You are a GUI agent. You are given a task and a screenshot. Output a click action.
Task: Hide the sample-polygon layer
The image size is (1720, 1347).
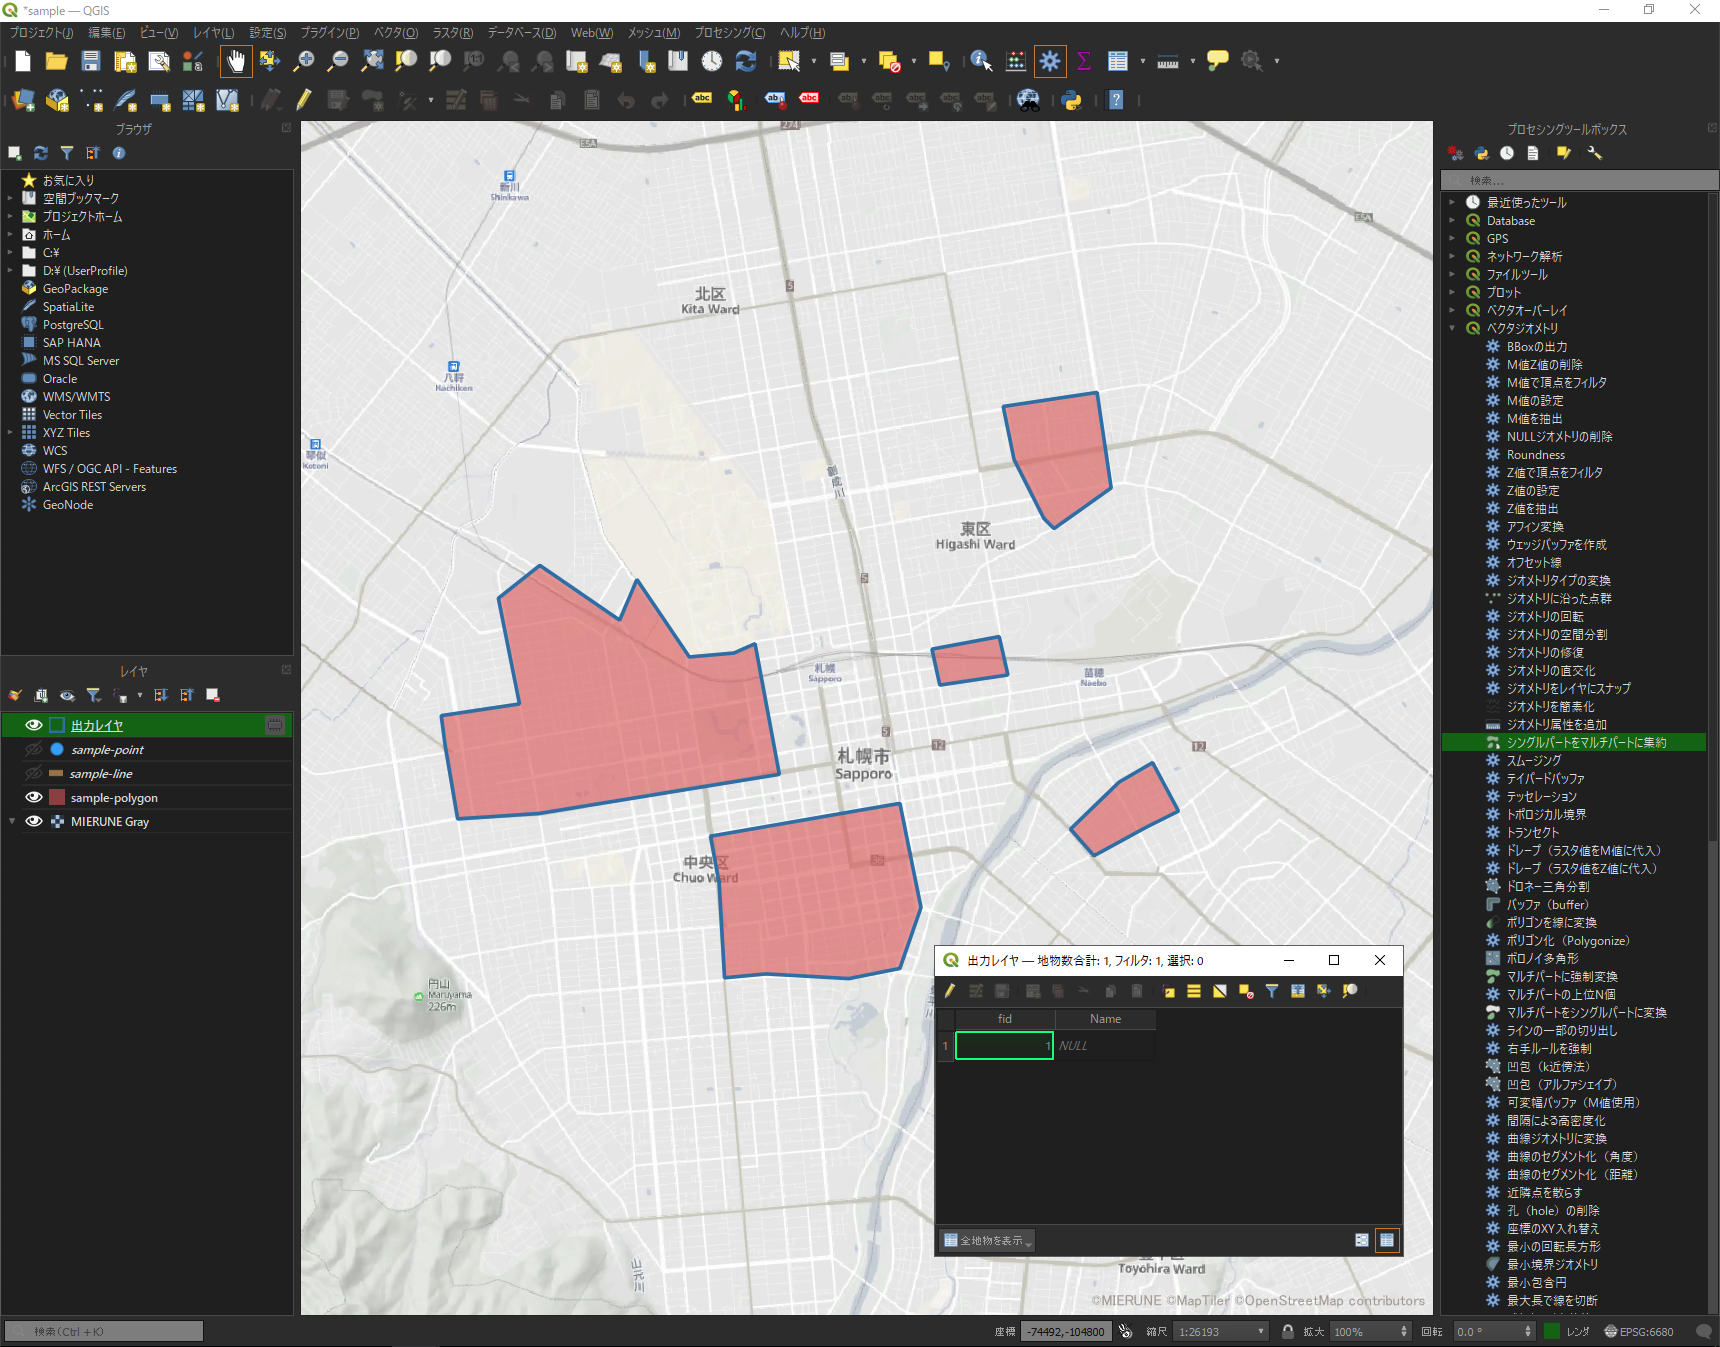(34, 797)
